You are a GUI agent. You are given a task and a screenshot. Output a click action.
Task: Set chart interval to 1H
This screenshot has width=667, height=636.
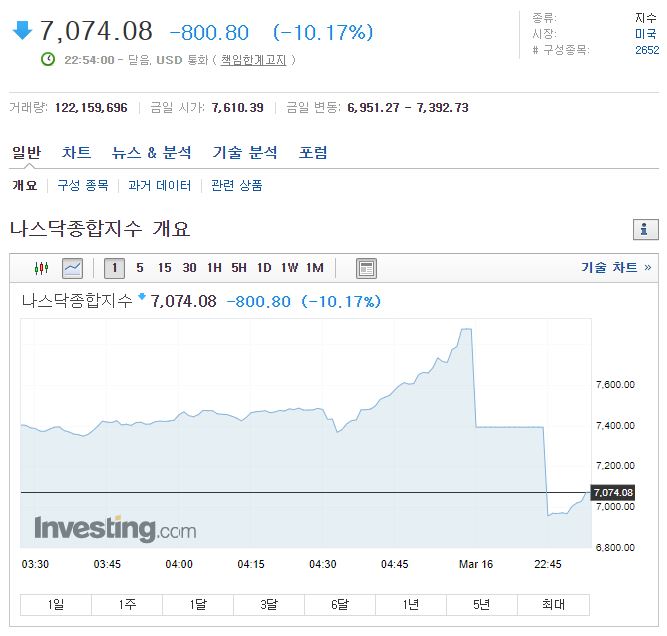(x=214, y=268)
